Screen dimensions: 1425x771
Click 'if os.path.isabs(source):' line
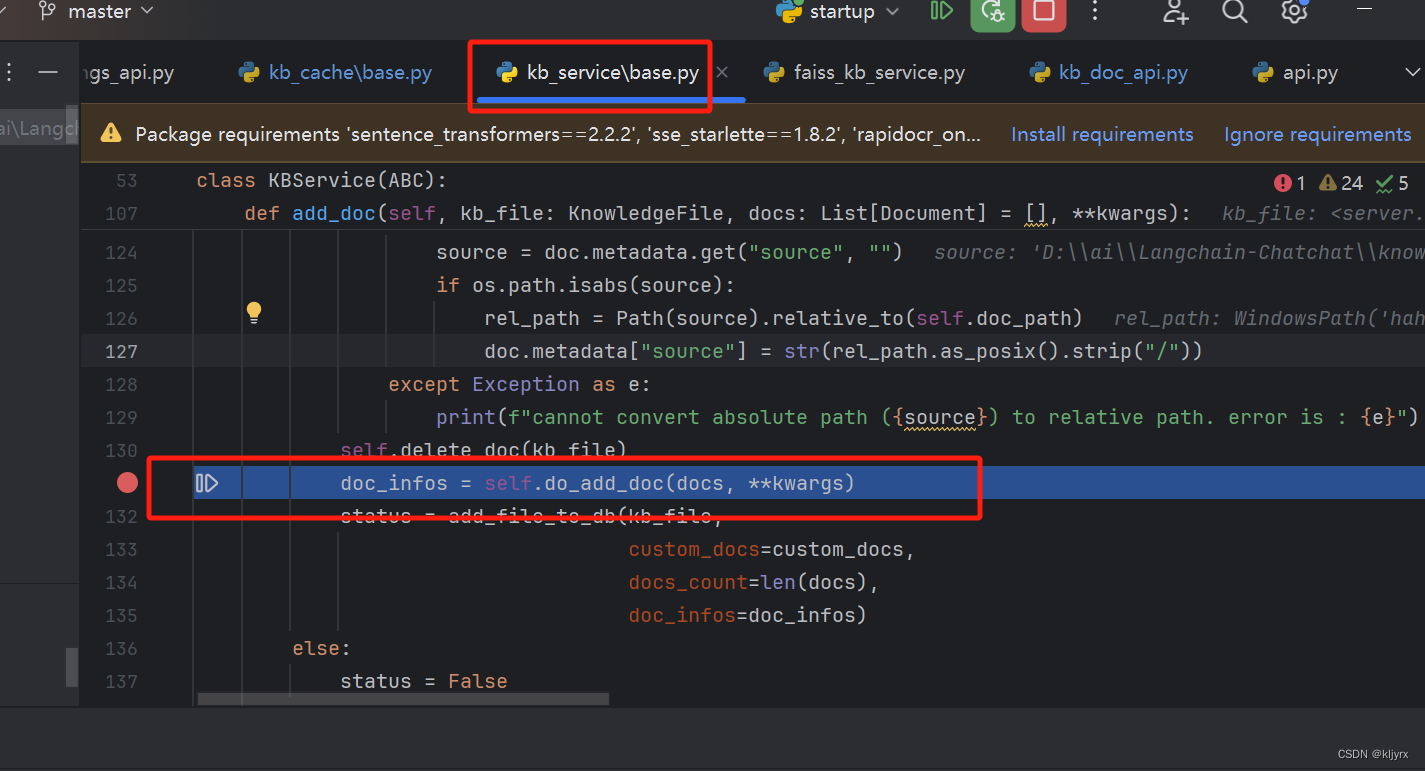point(585,285)
